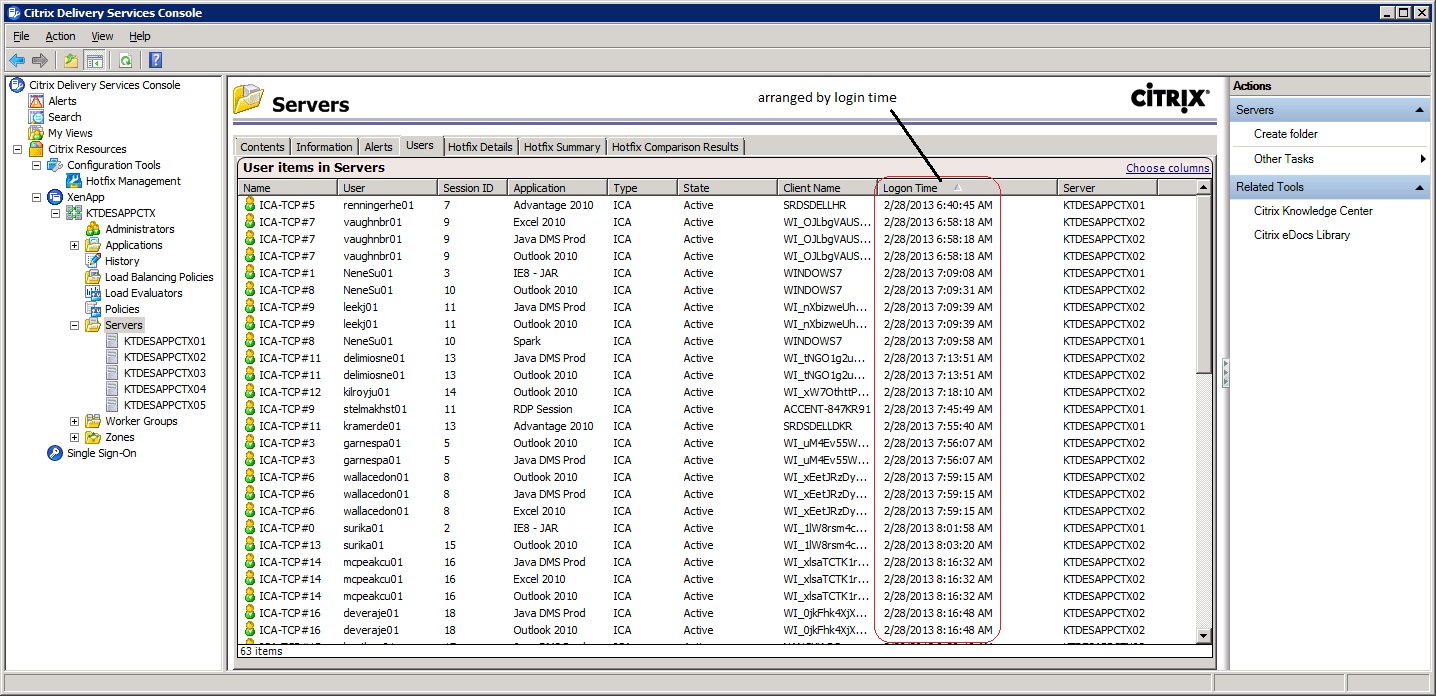Select the Administrators tree item
This screenshot has width=1436, height=696.
139,229
